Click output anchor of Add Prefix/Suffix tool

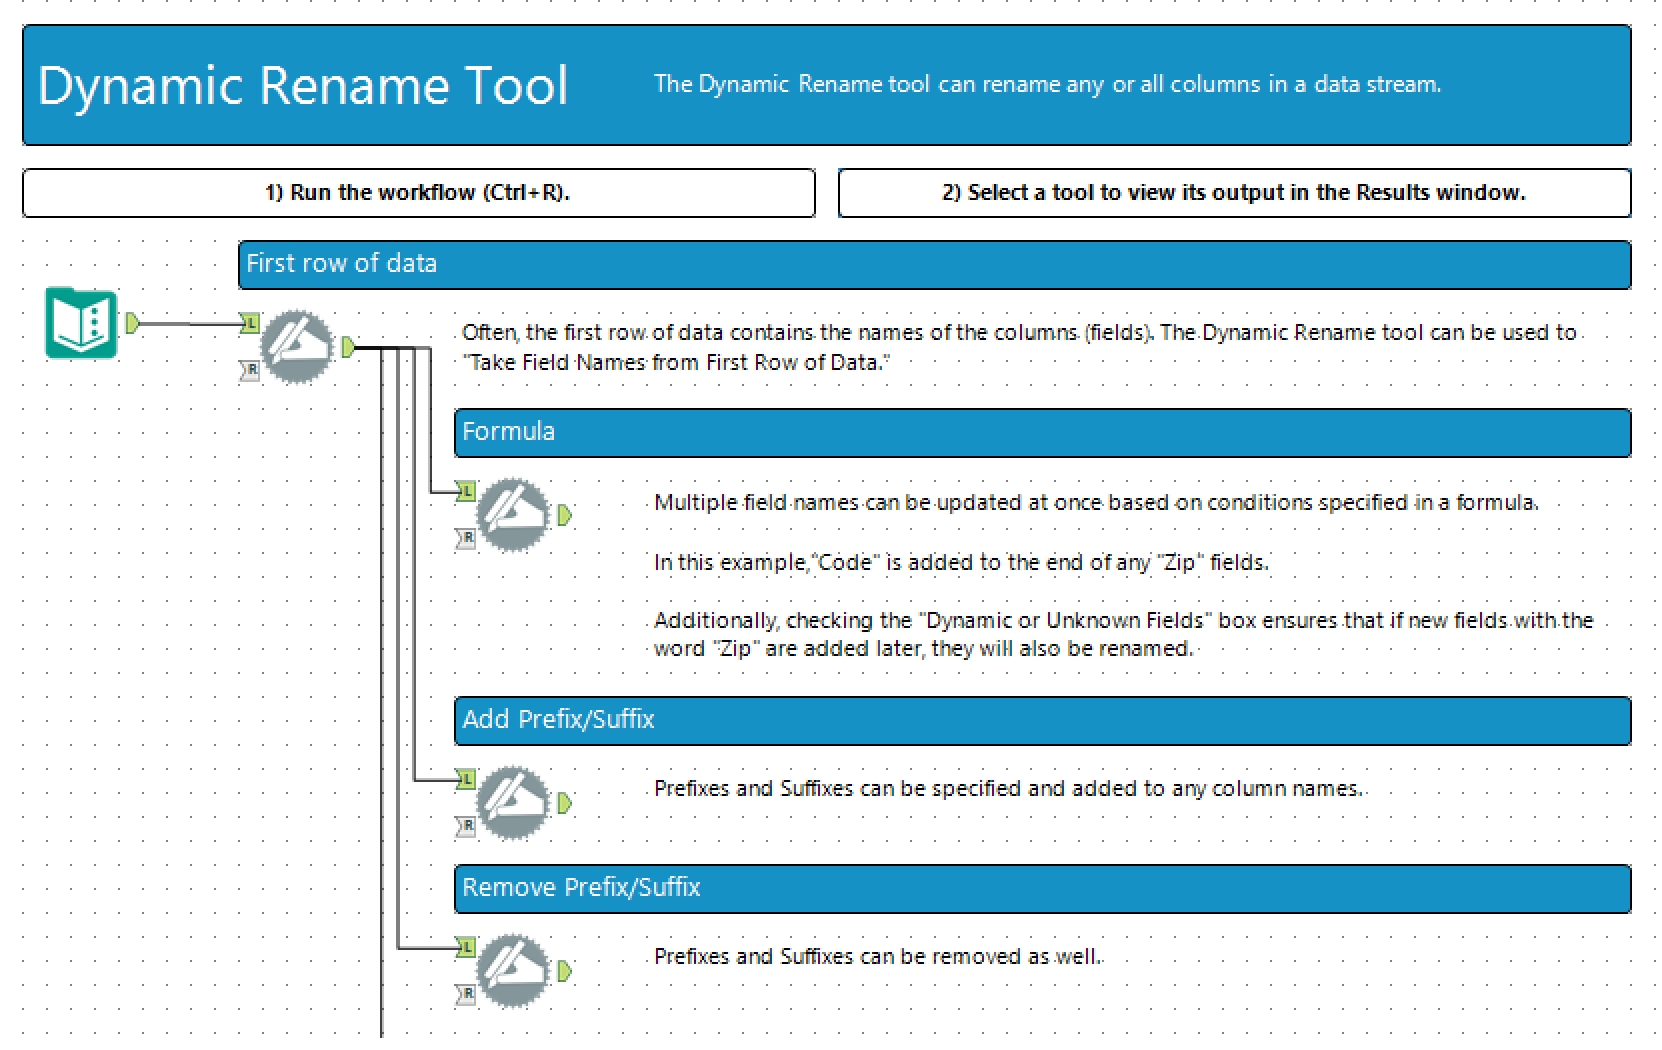coord(564,803)
